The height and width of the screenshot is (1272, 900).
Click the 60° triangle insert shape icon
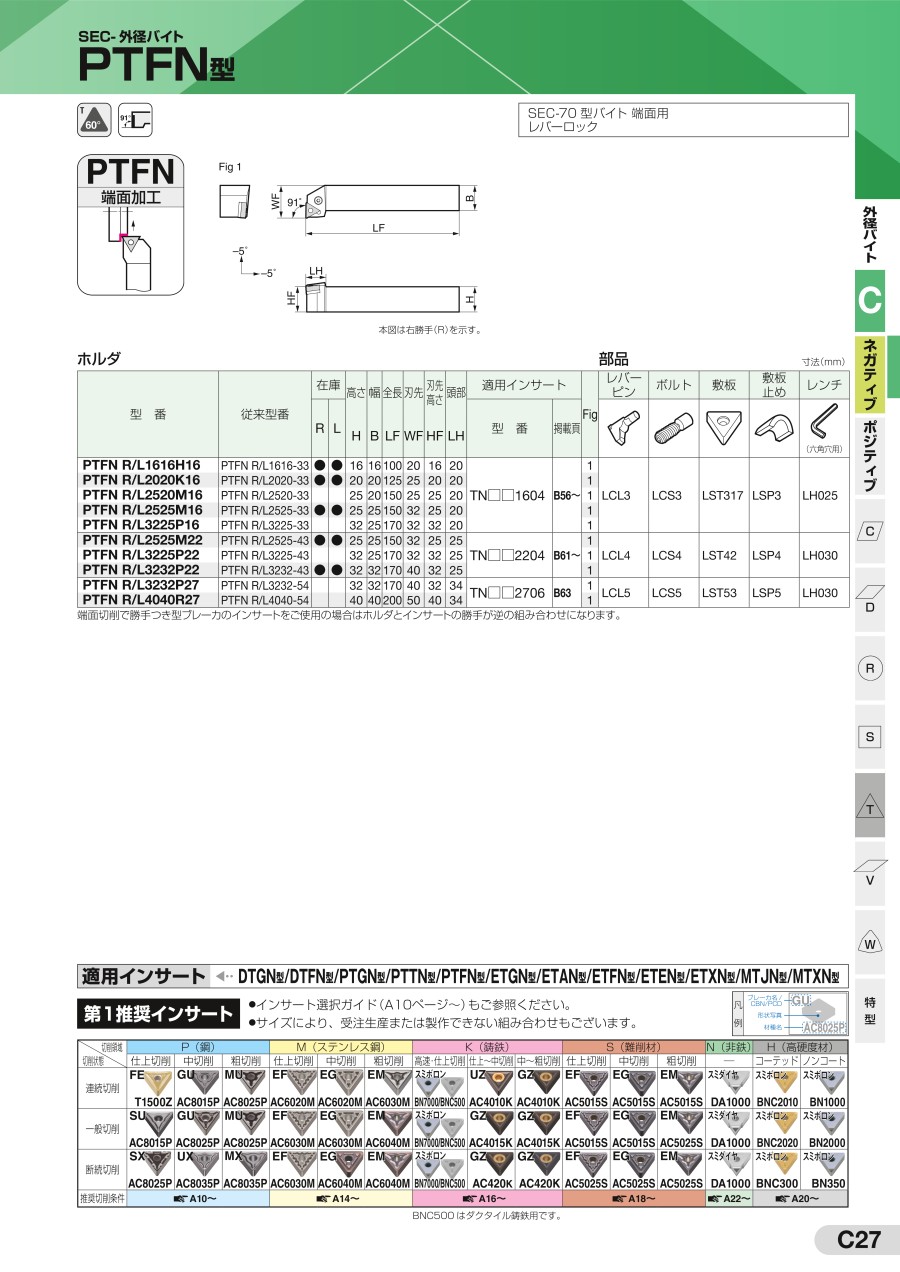[x=93, y=120]
